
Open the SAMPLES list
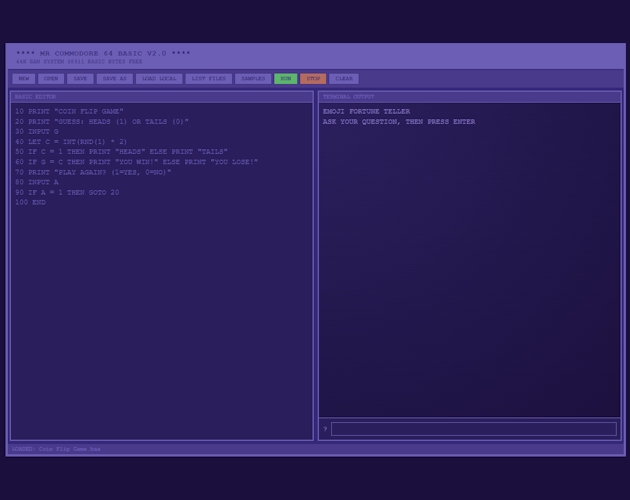click(253, 78)
